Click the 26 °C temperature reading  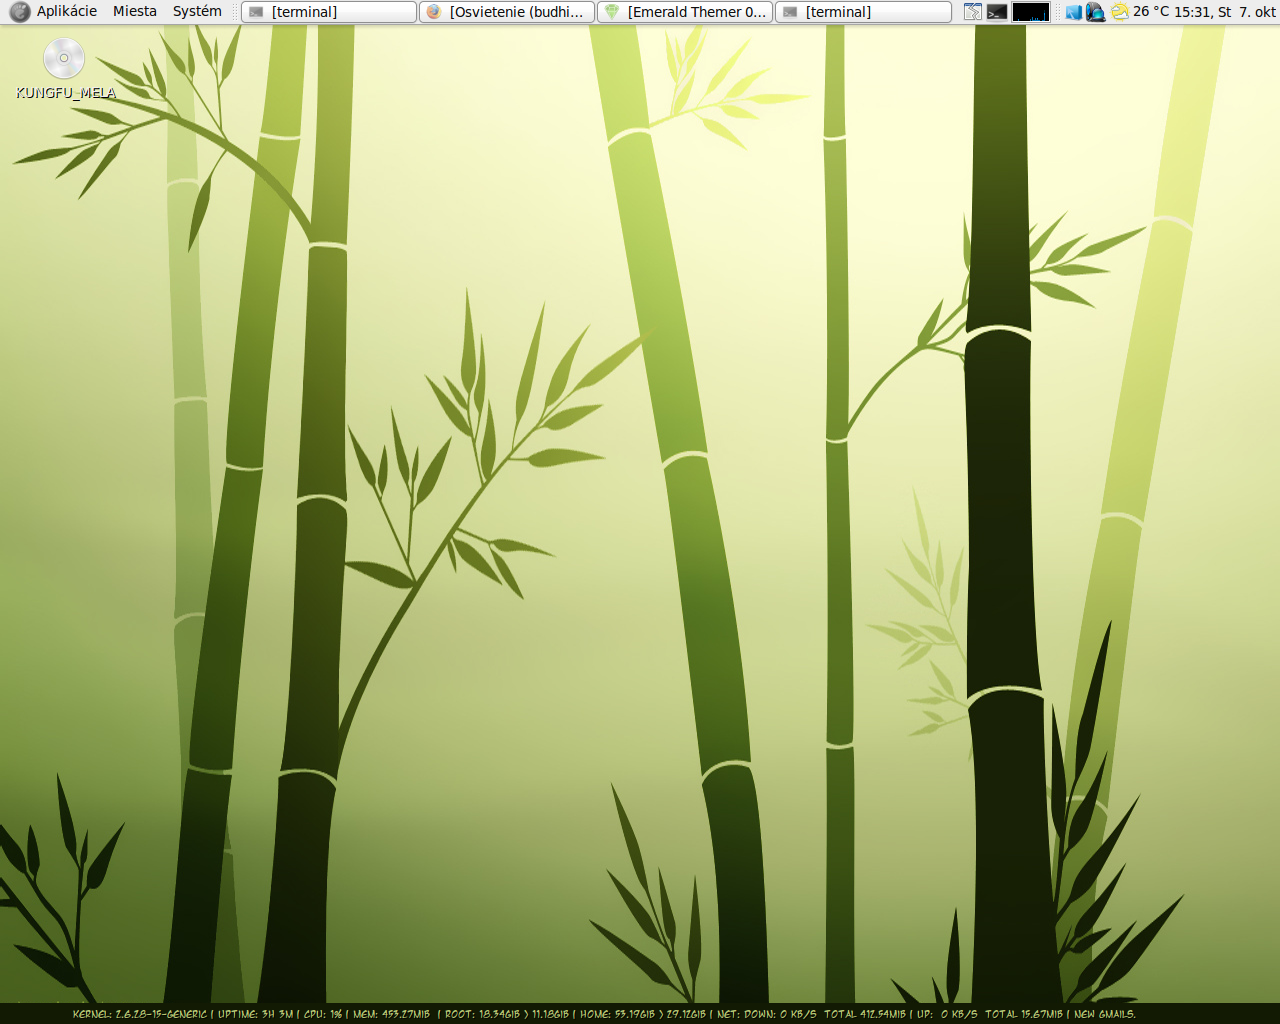tap(1151, 12)
